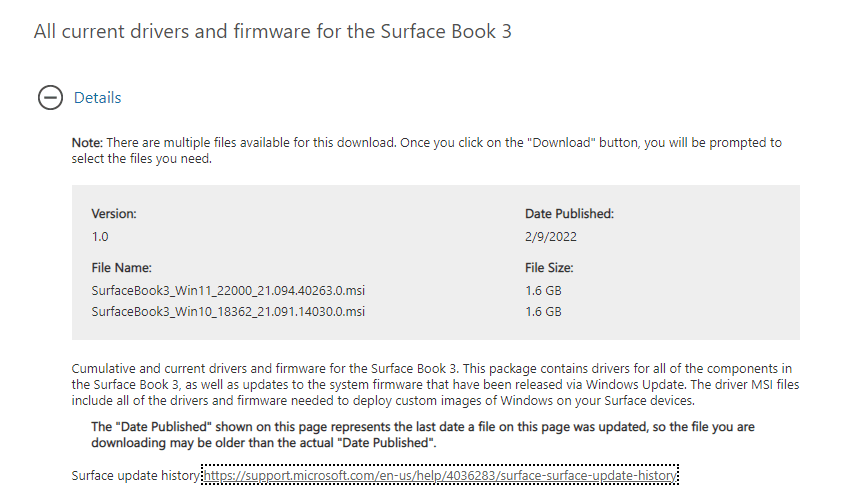Click the Surface Book 3 page heading
This screenshot has width=865, height=494.
click(x=273, y=31)
